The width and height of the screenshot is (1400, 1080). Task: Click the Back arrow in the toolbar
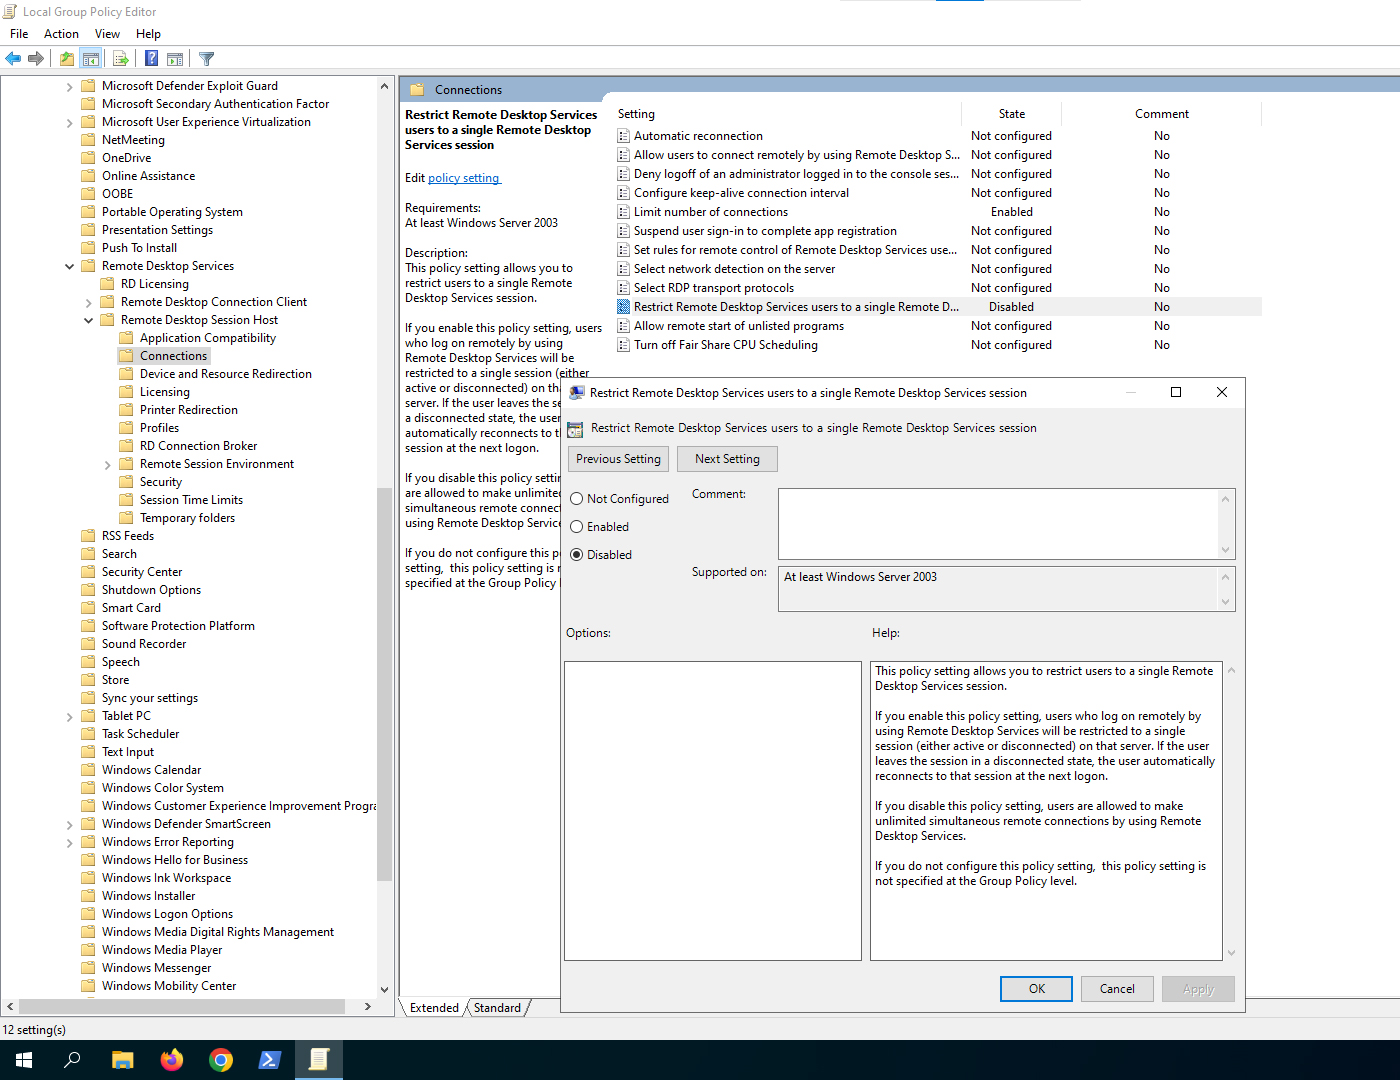[x=13, y=59]
